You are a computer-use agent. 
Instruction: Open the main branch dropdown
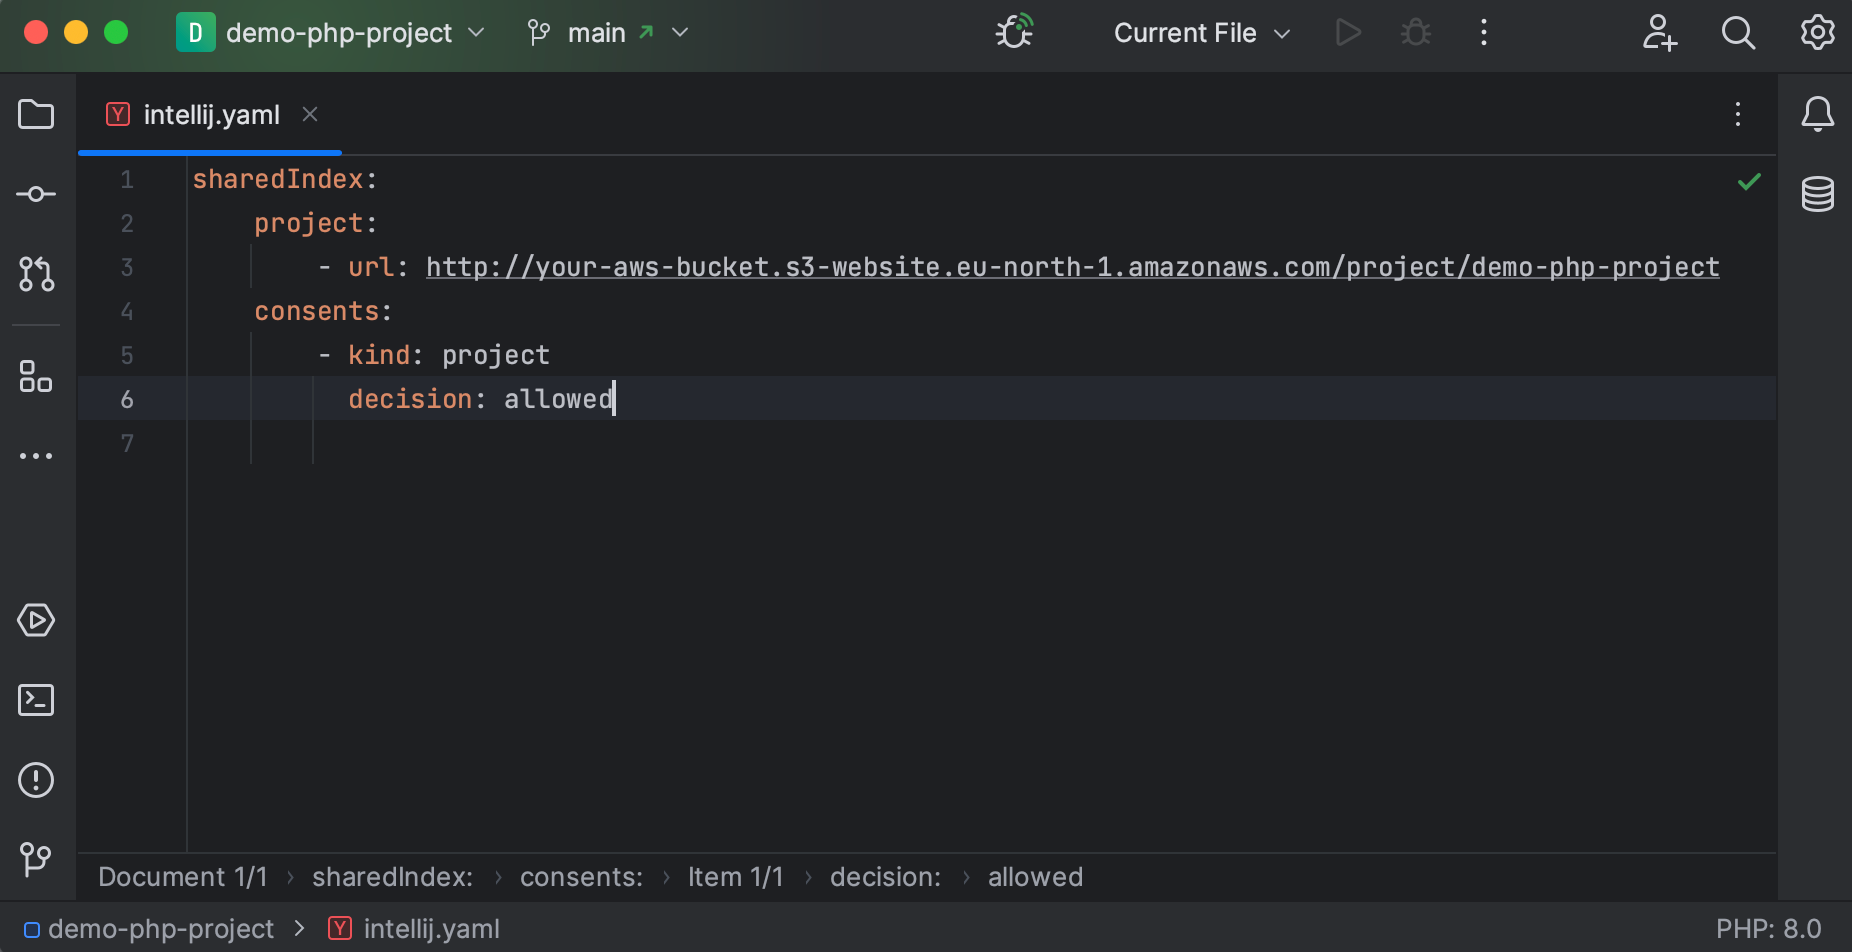[x=607, y=32]
